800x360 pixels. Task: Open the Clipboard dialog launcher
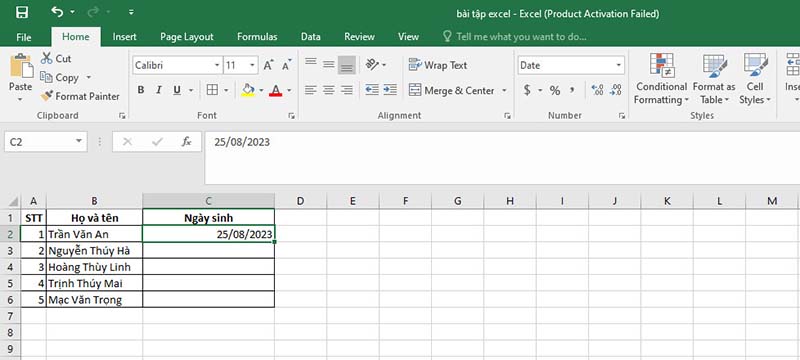pos(122,116)
